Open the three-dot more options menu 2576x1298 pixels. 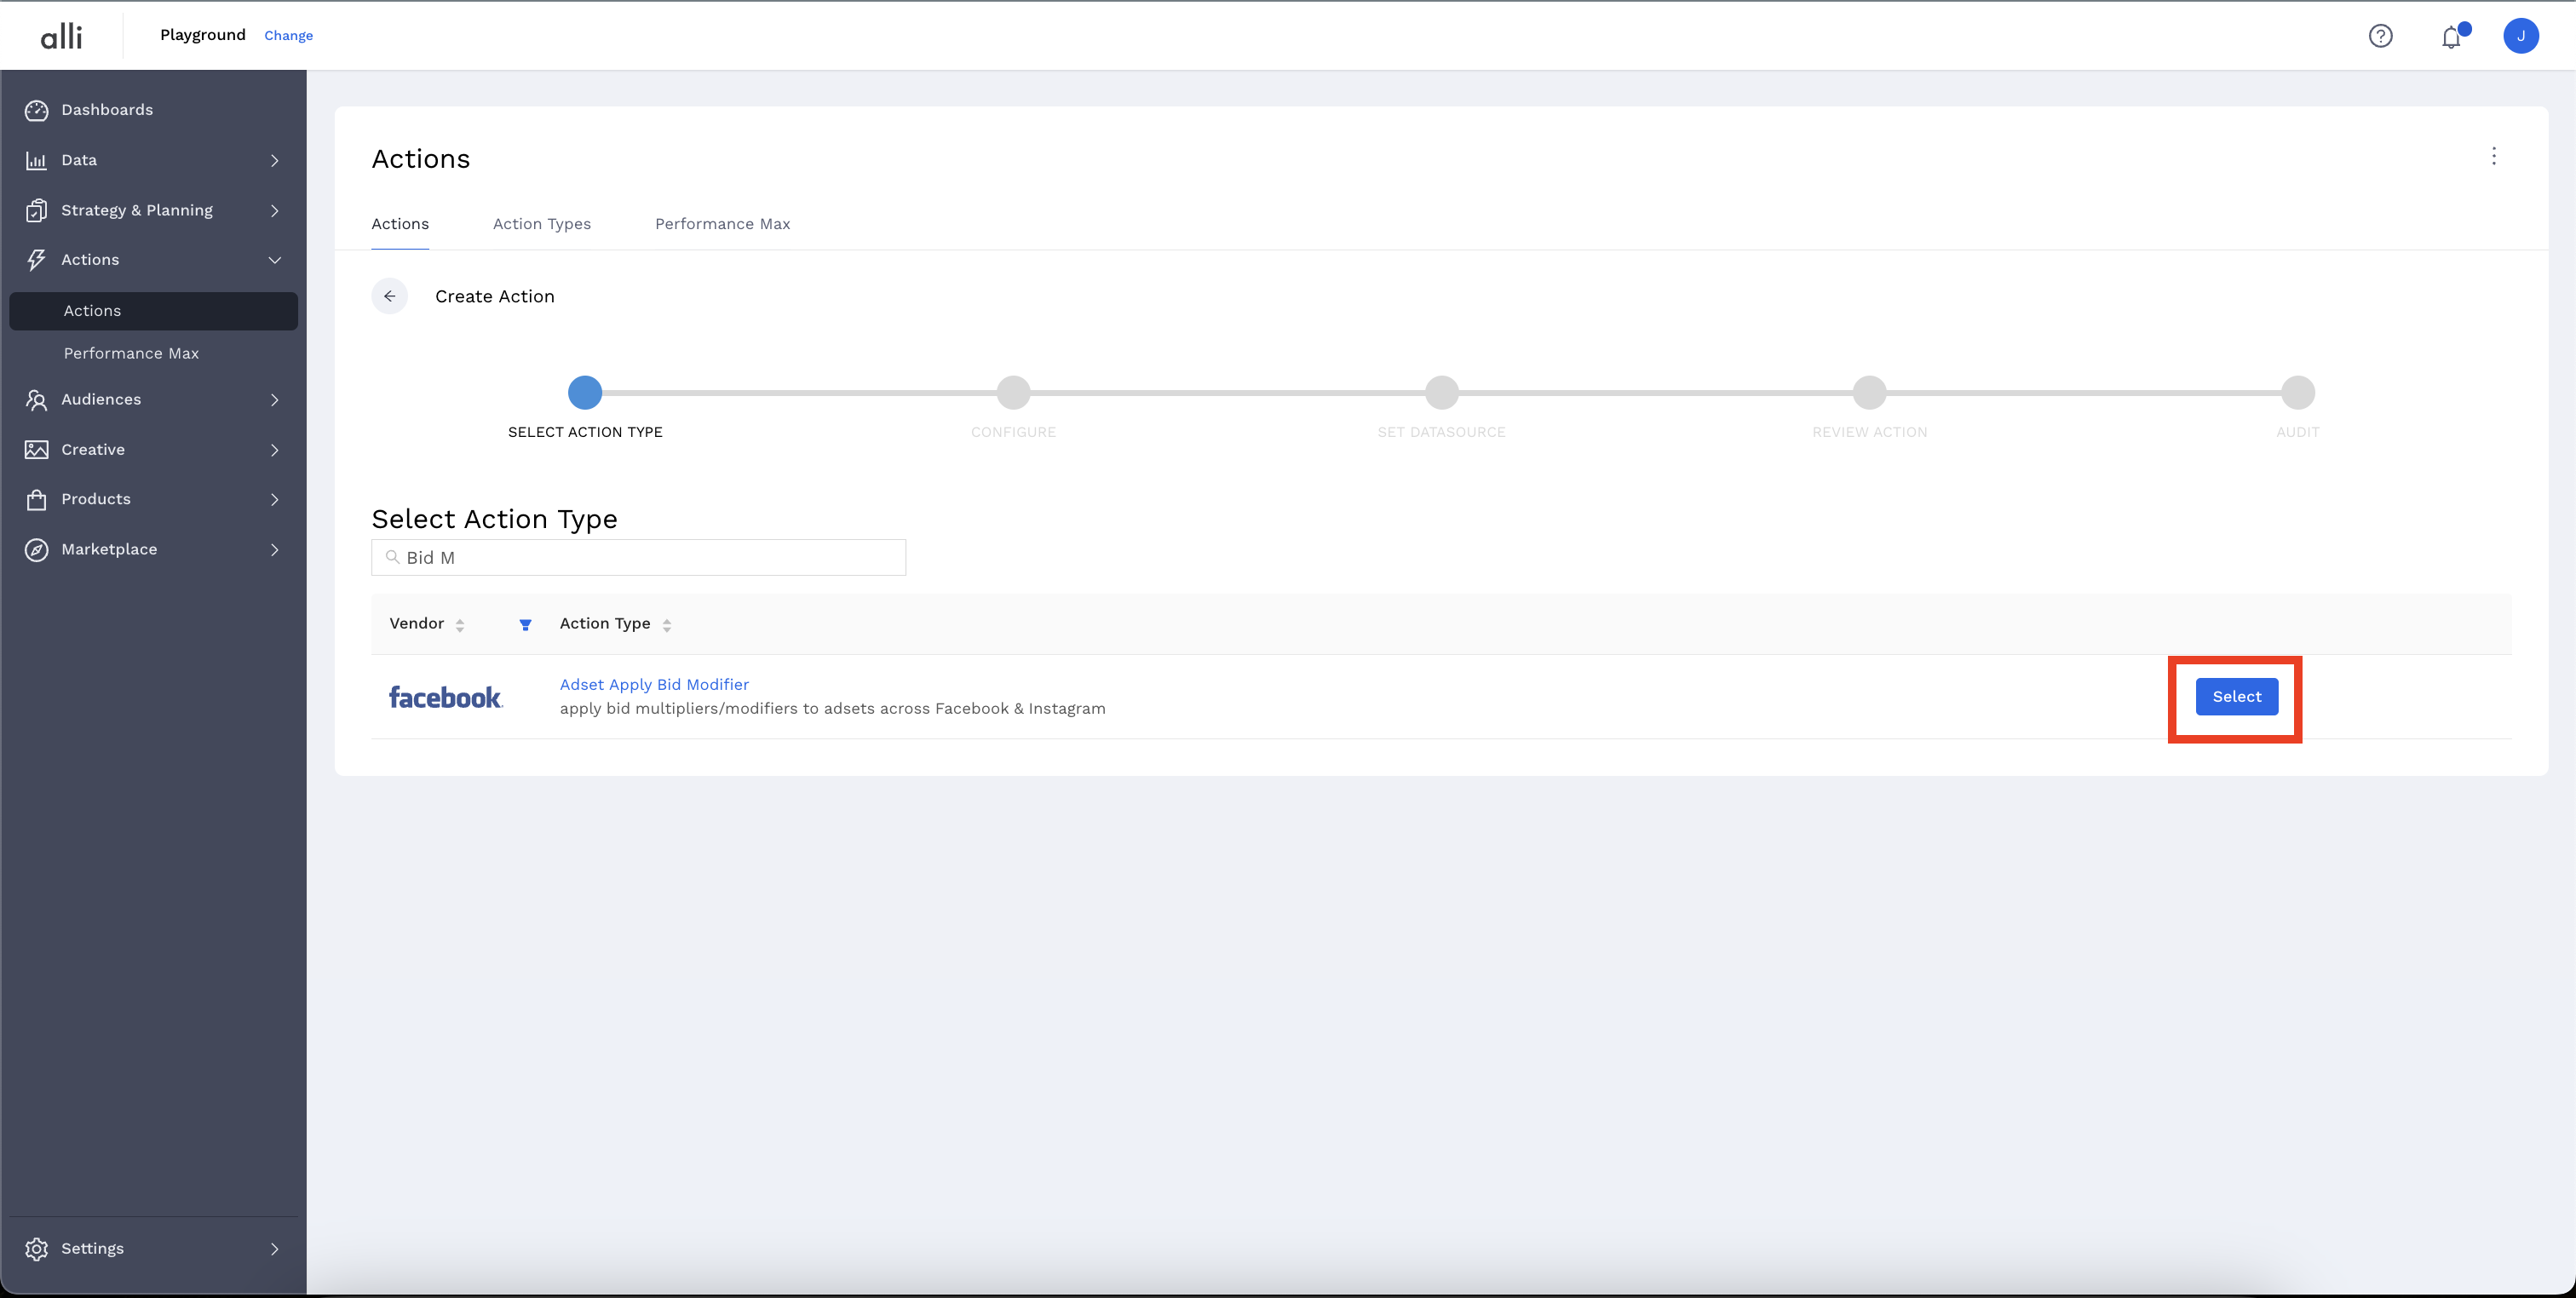(2493, 156)
